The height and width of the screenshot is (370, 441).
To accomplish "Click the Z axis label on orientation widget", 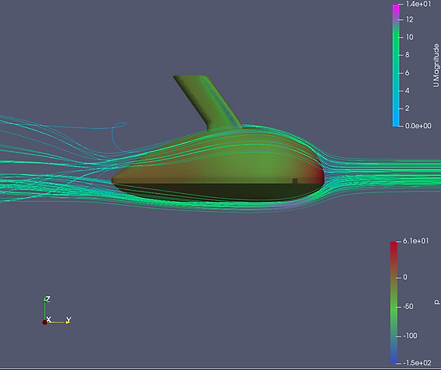I will [x=48, y=299].
